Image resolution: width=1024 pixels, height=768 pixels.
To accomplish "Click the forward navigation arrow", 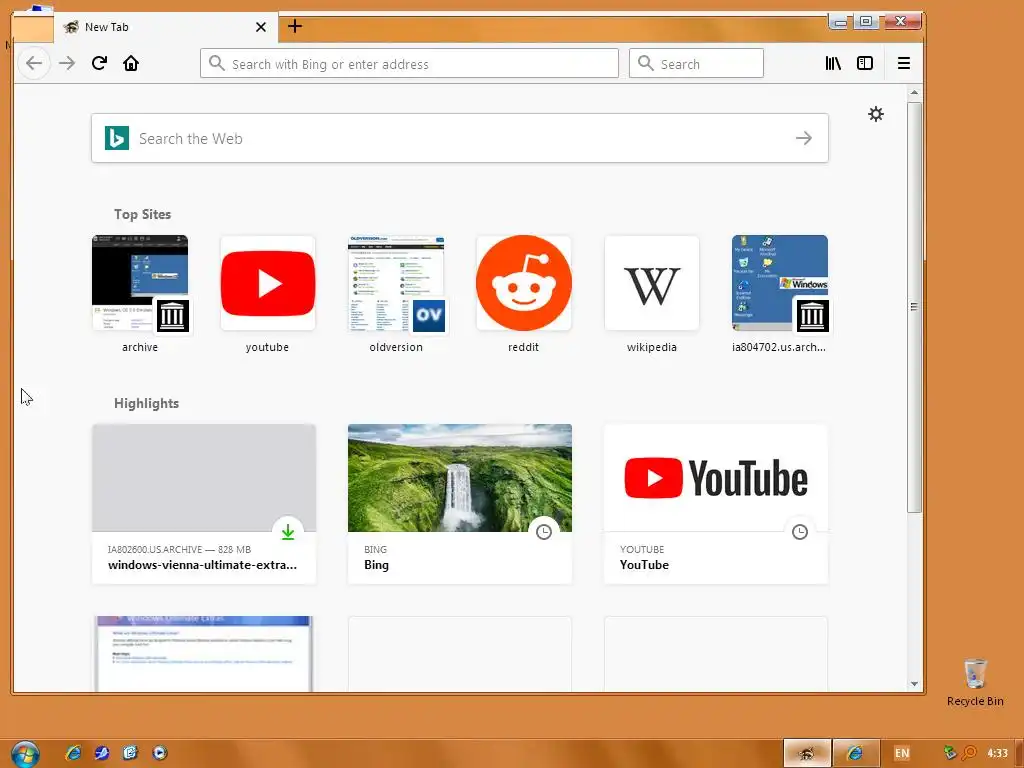I will pyautogui.click(x=67, y=63).
